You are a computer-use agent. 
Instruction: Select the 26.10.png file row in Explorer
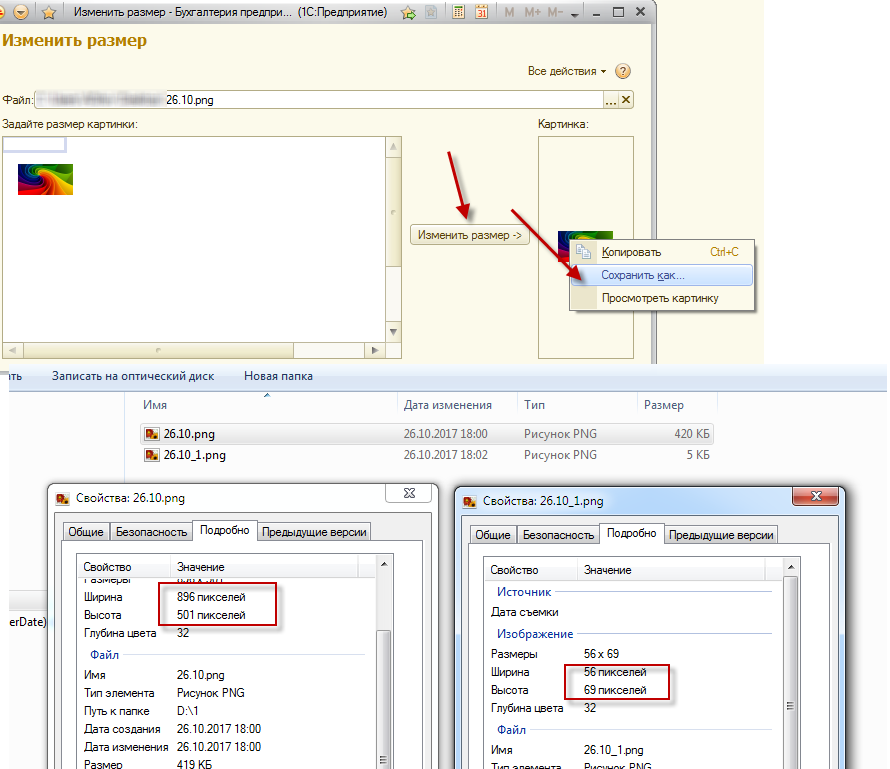point(426,434)
